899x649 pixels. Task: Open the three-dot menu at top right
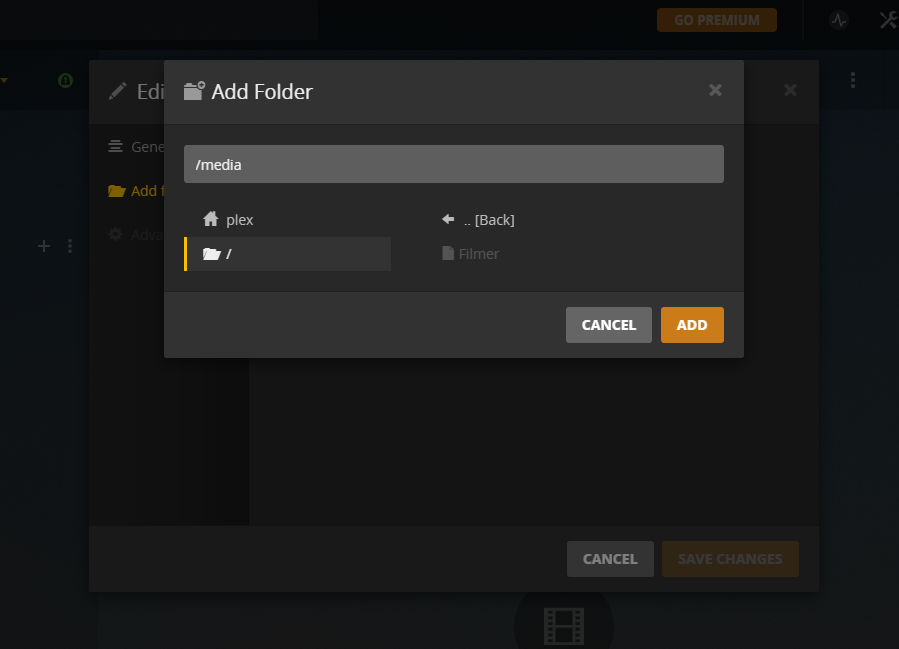[x=853, y=80]
